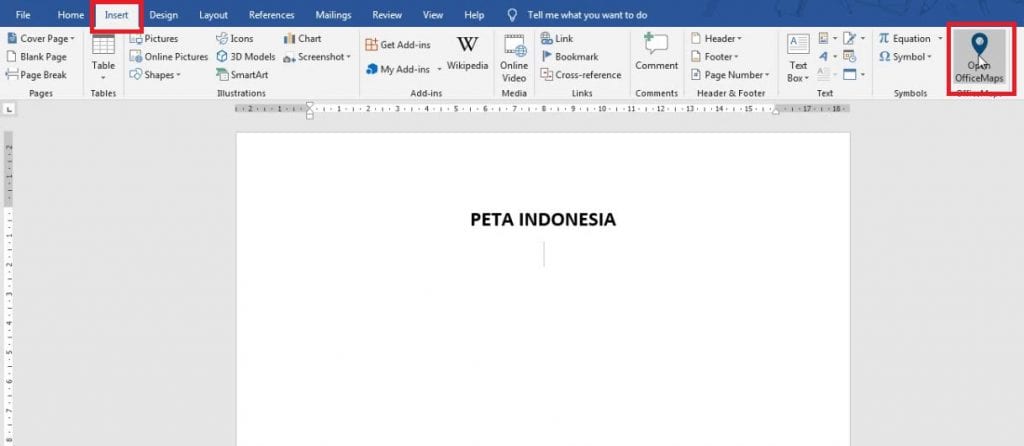Insert 3D Models
The width and height of the screenshot is (1024, 446).
pos(246,57)
